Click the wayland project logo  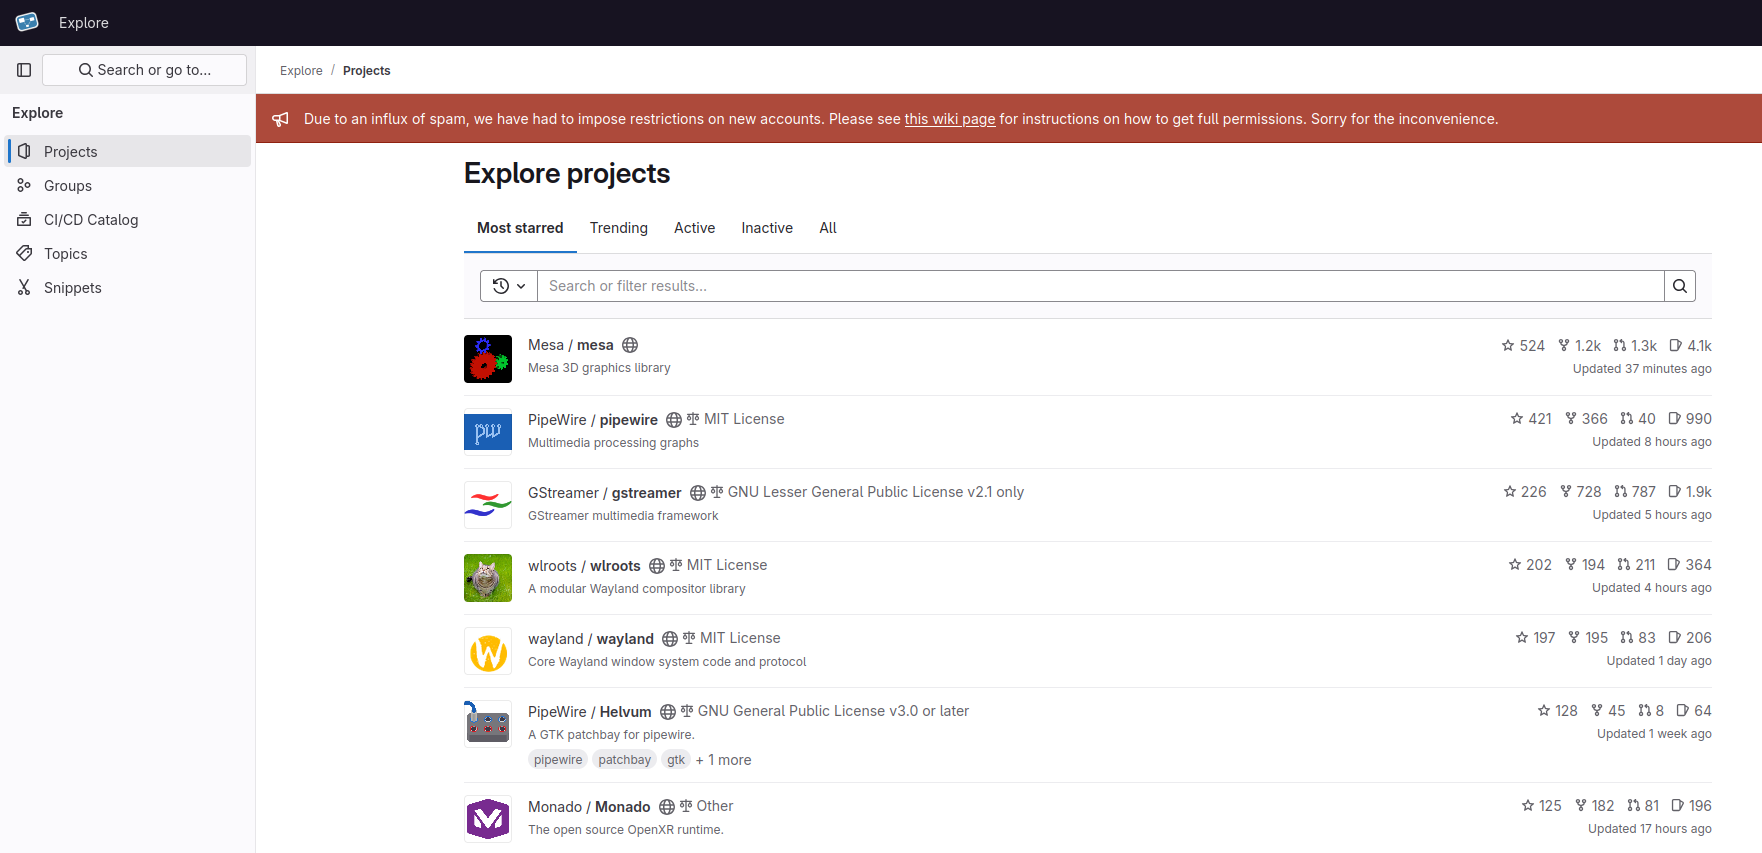click(x=488, y=652)
